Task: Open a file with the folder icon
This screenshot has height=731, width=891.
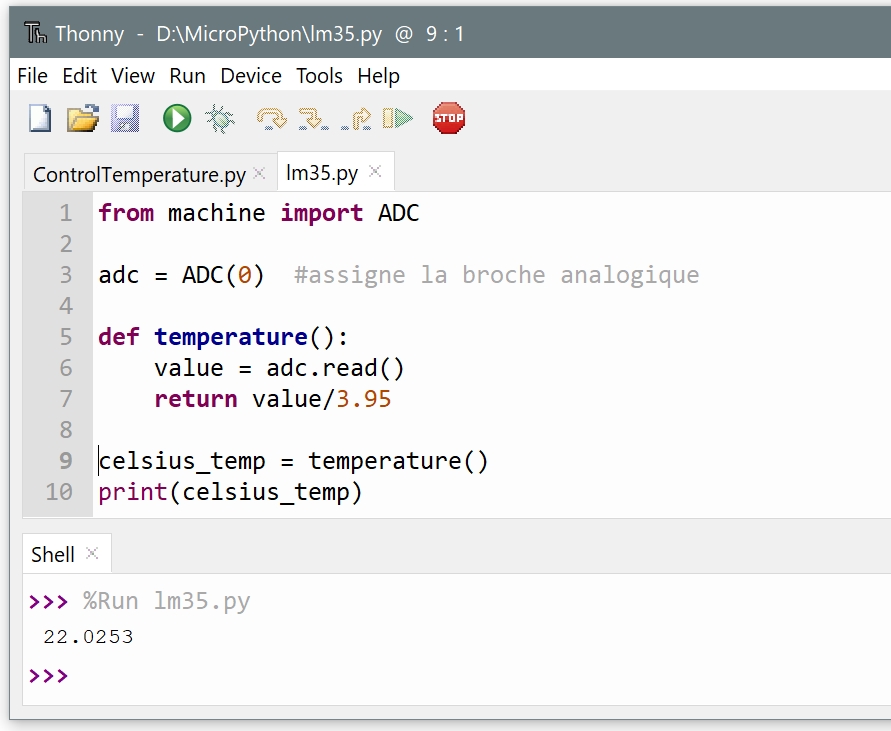Action: point(83,119)
